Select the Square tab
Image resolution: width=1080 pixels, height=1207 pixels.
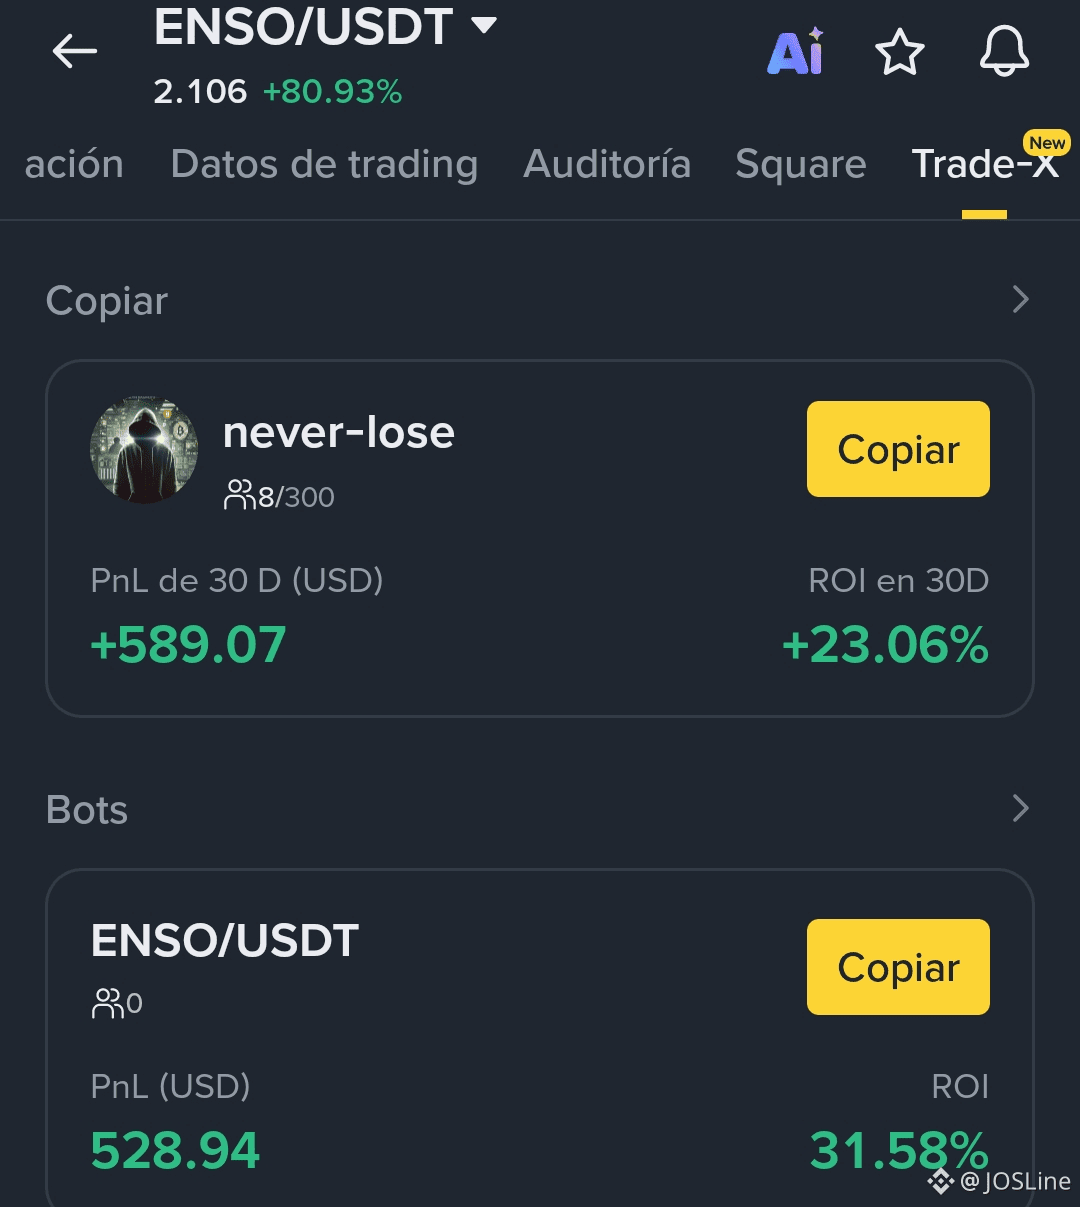800,164
